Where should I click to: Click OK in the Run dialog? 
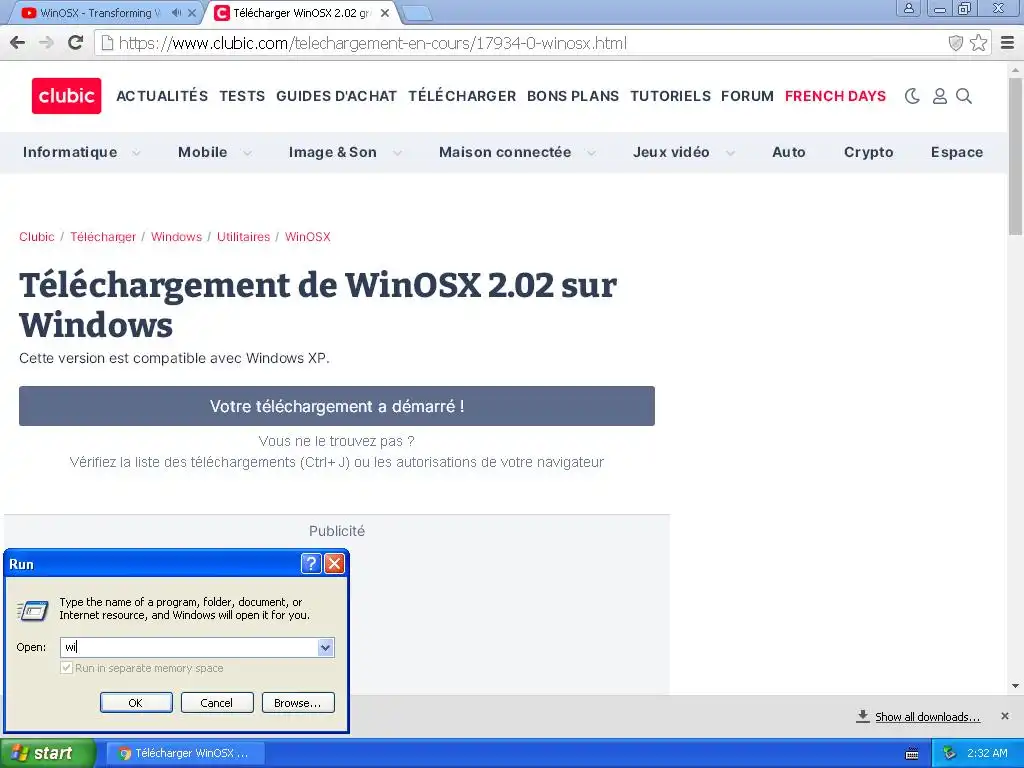136,703
